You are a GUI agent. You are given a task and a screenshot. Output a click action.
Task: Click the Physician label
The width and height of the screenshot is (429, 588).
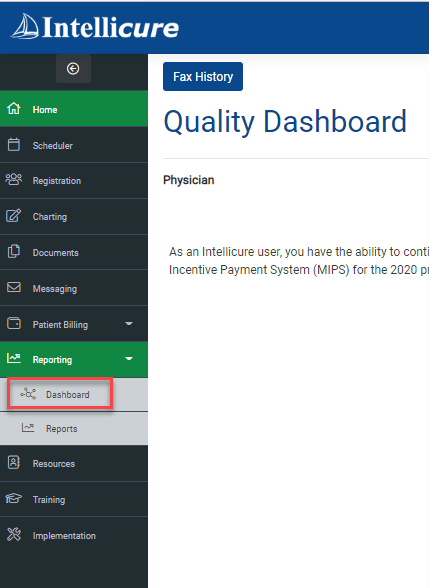pos(189,180)
